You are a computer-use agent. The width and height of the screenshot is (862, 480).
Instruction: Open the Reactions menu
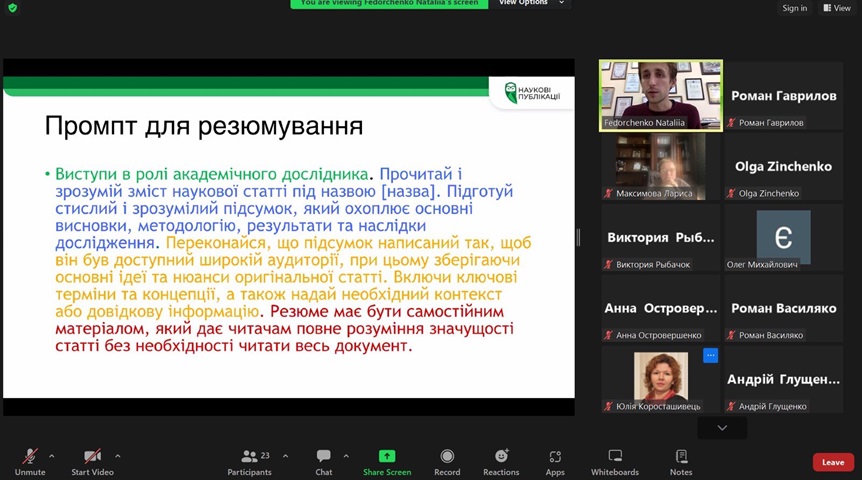tap(501, 461)
